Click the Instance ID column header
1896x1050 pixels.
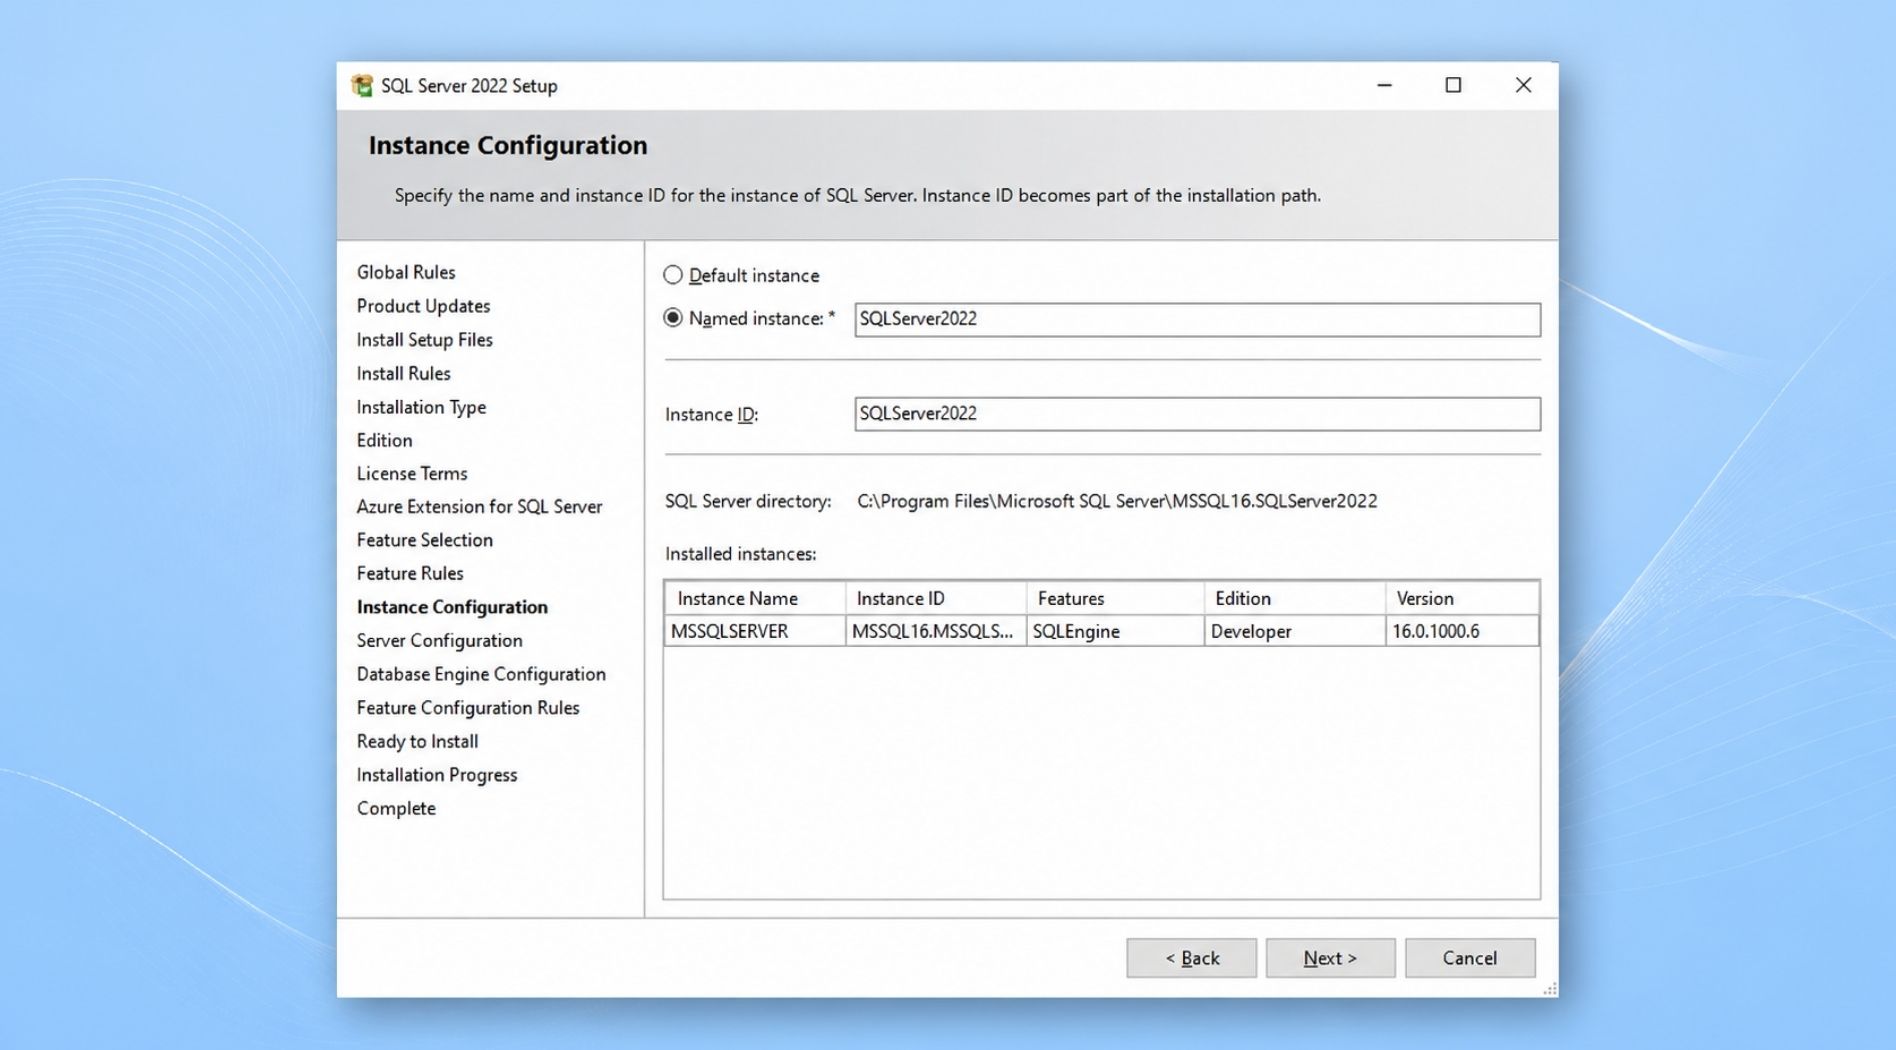tap(936, 598)
